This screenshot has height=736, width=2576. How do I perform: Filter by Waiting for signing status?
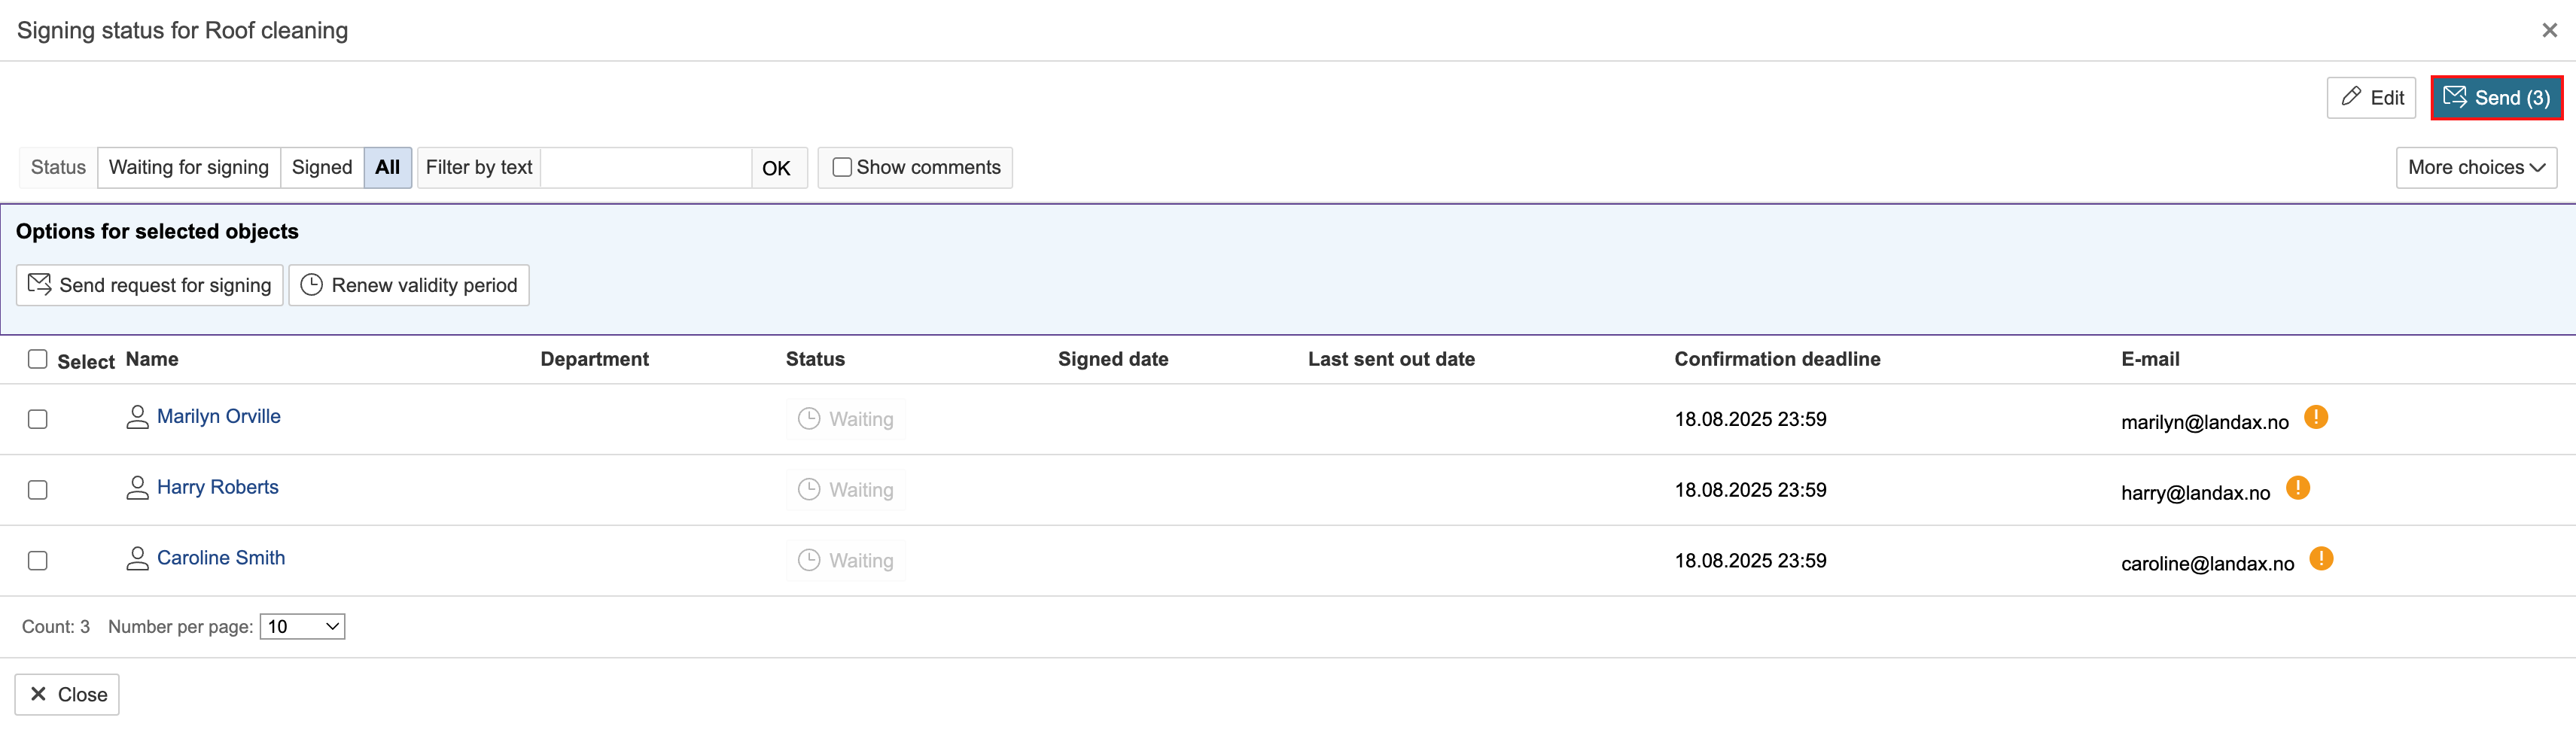[188, 168]
